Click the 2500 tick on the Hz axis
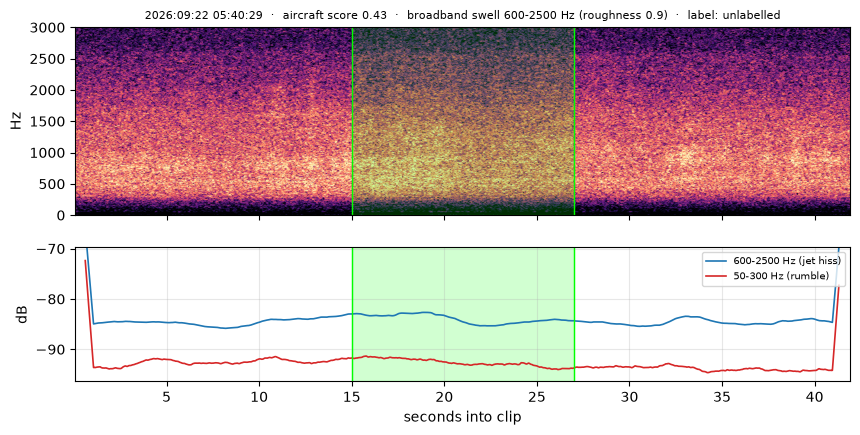The image size is (860, 435). [50, 59]
